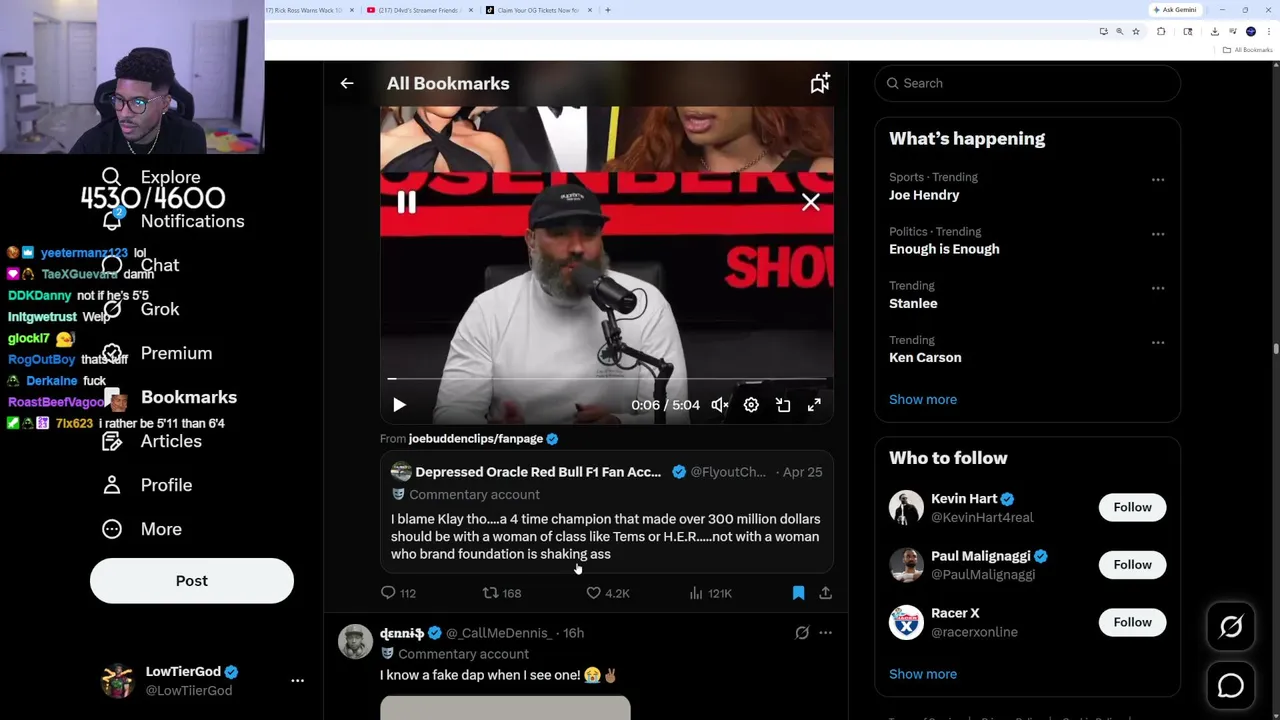
Task: Show more trending topics
Action: [923, 399]
